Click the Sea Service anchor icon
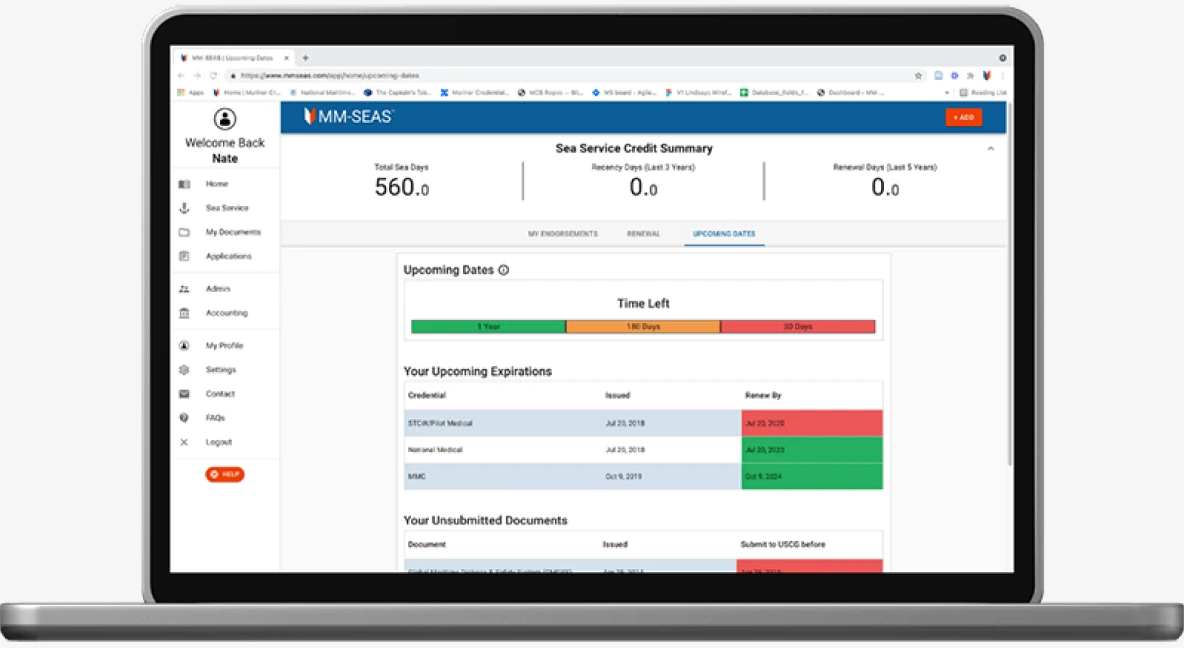This screenshot has height=648, width=1184. 184,208
